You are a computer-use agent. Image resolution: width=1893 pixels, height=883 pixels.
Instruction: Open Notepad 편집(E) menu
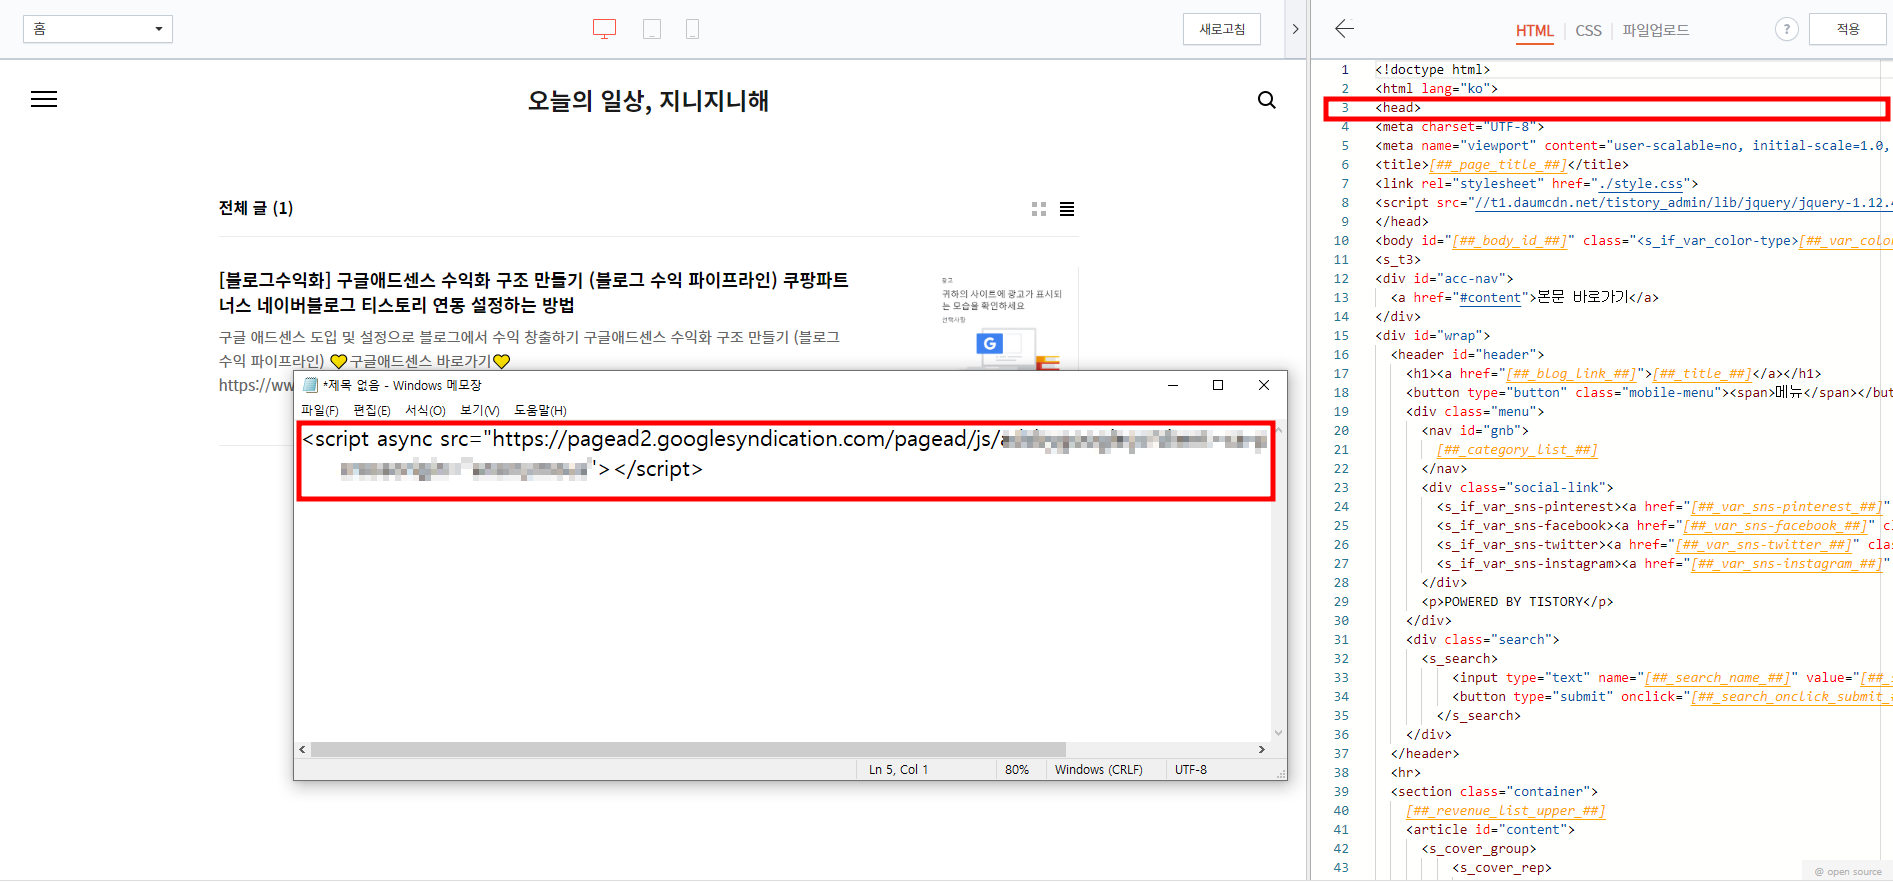click(372, 410)
